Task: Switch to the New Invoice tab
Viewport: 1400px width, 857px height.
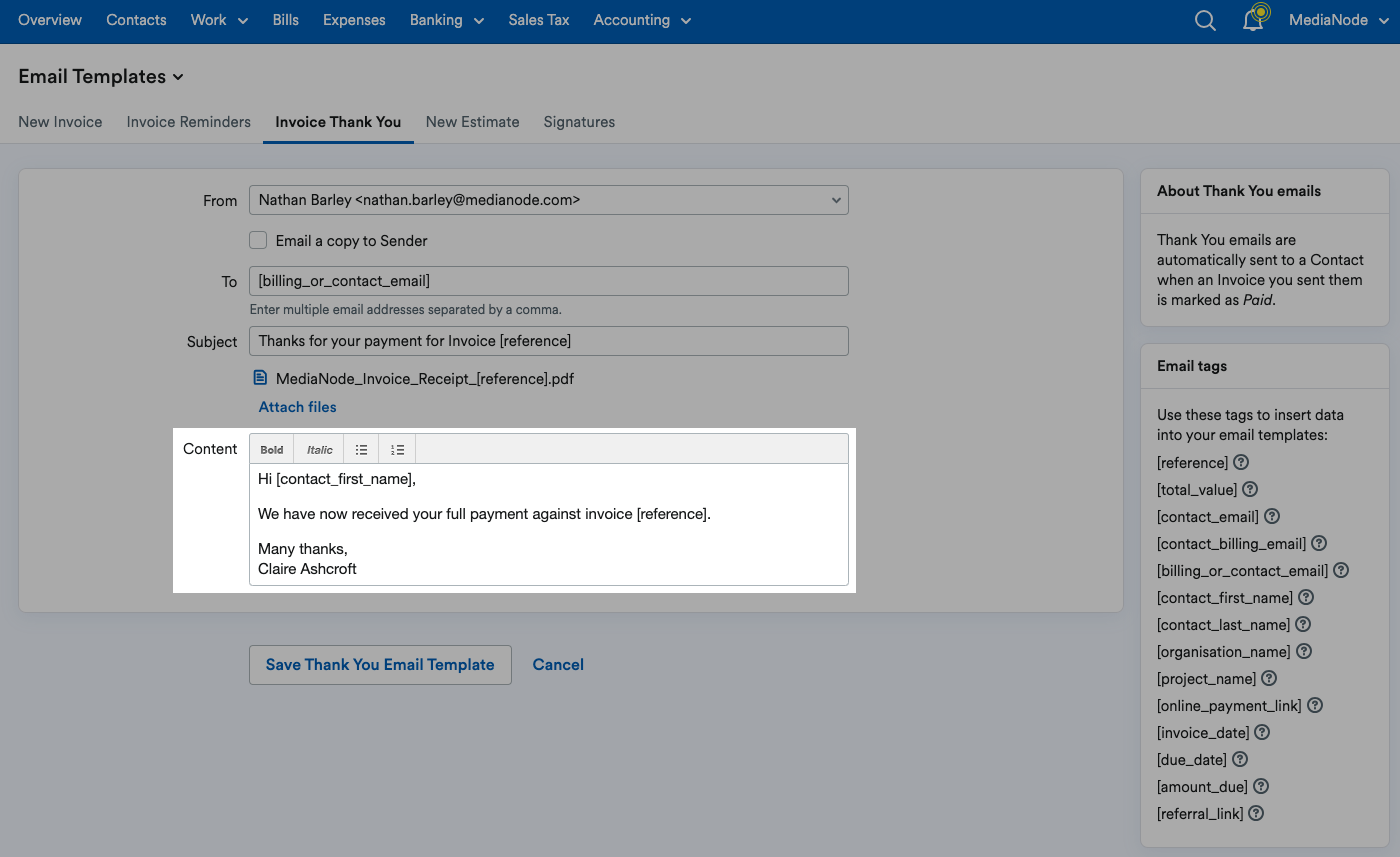Action: click(x=60, y=122)
